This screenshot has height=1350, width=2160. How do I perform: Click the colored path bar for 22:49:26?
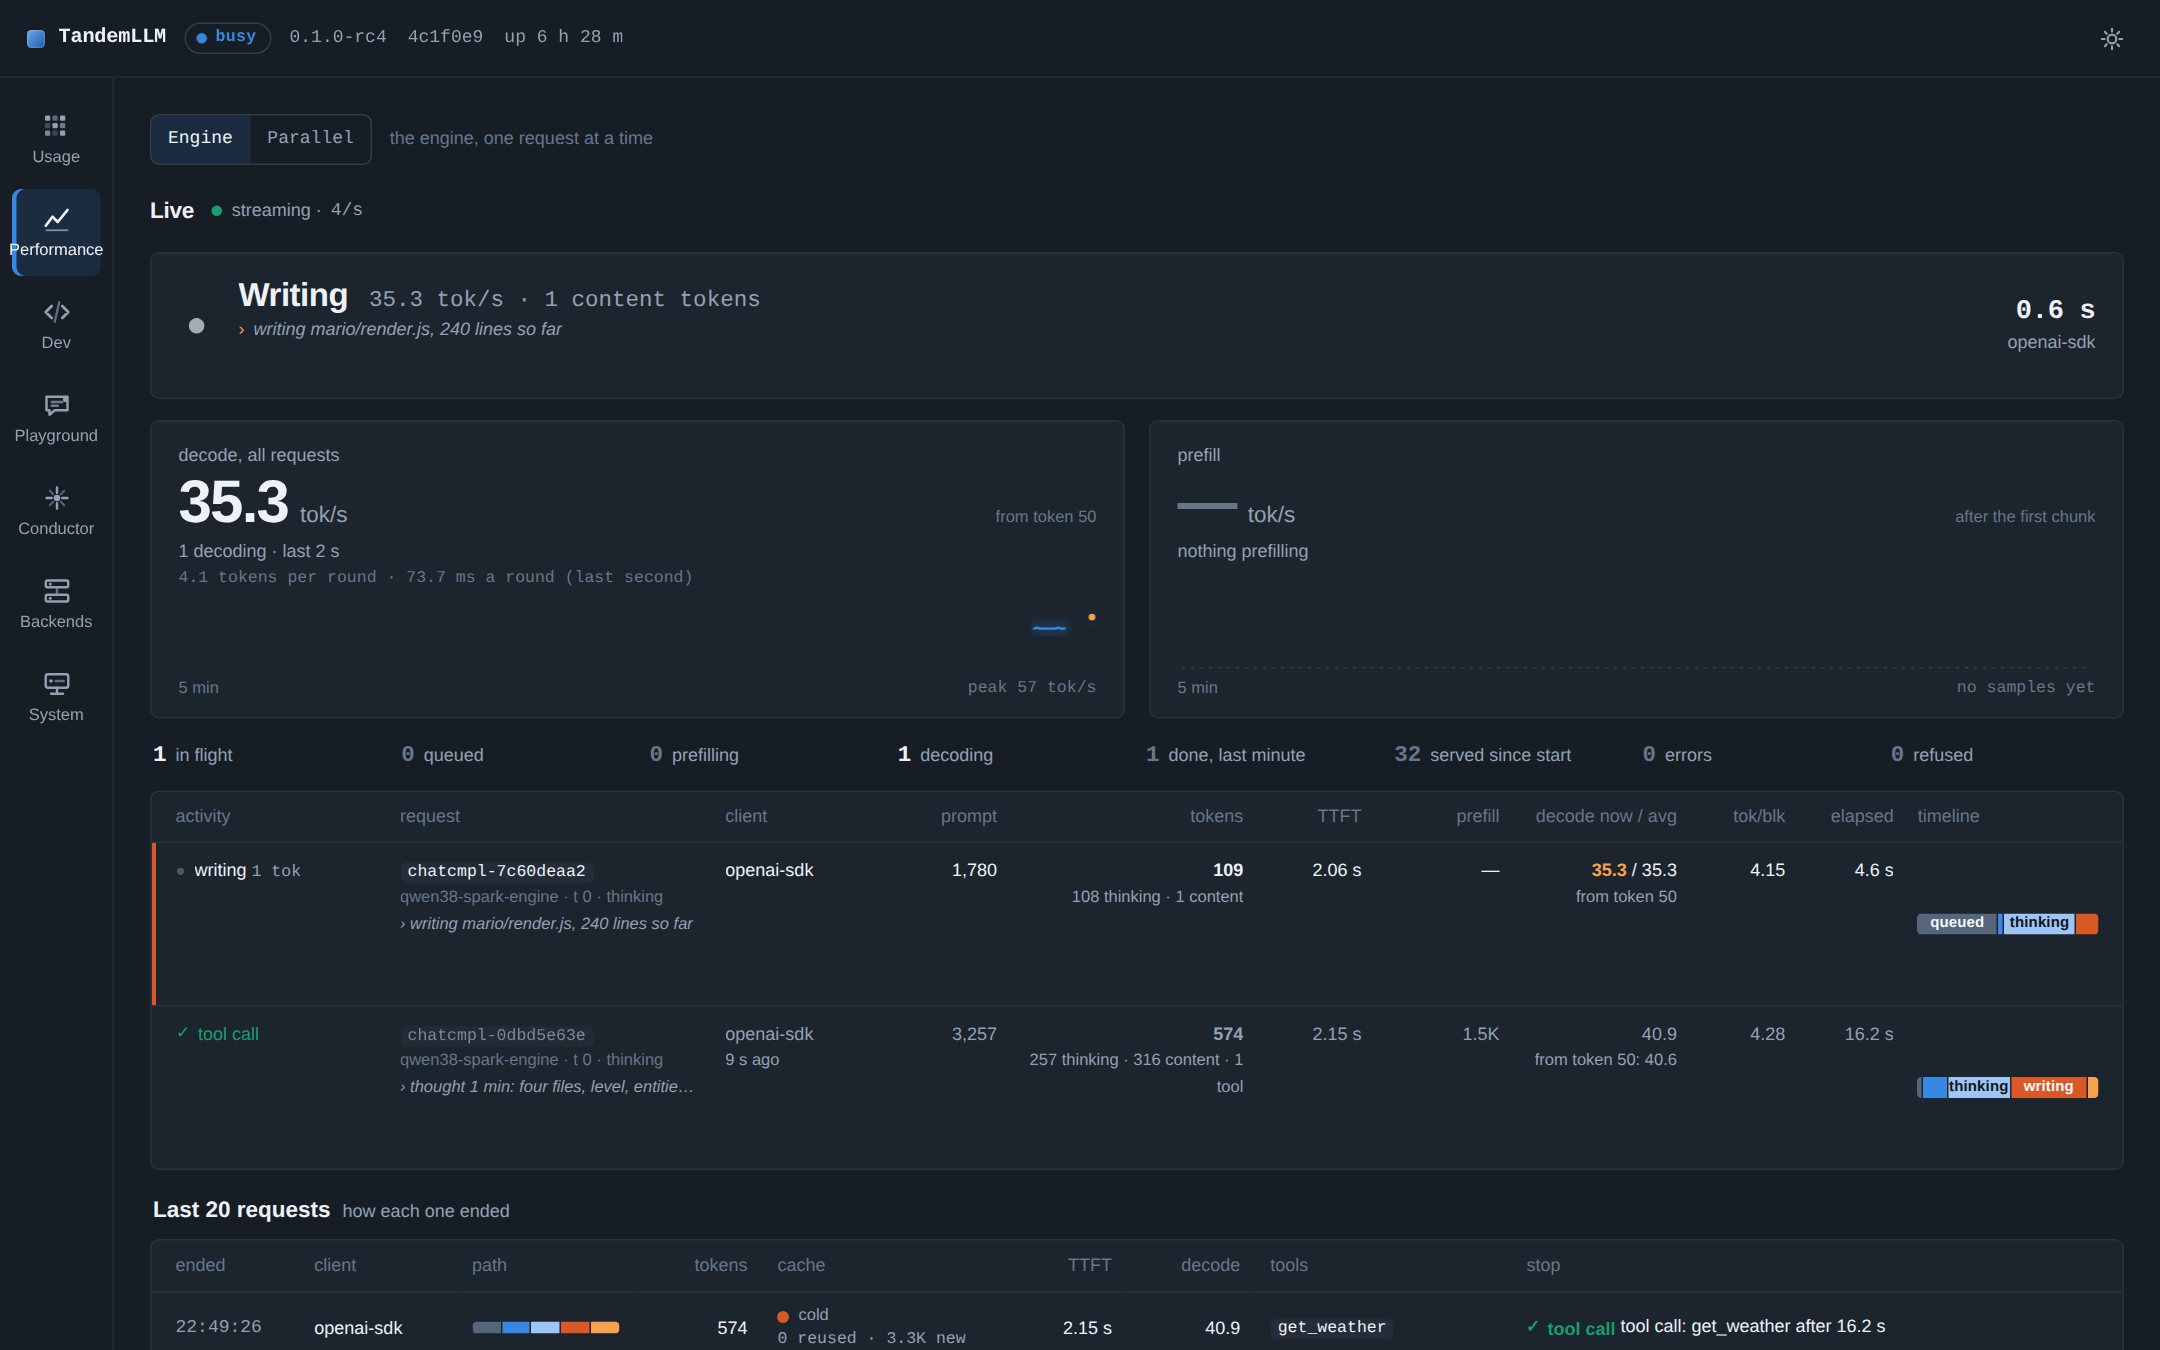(546, 1327)
